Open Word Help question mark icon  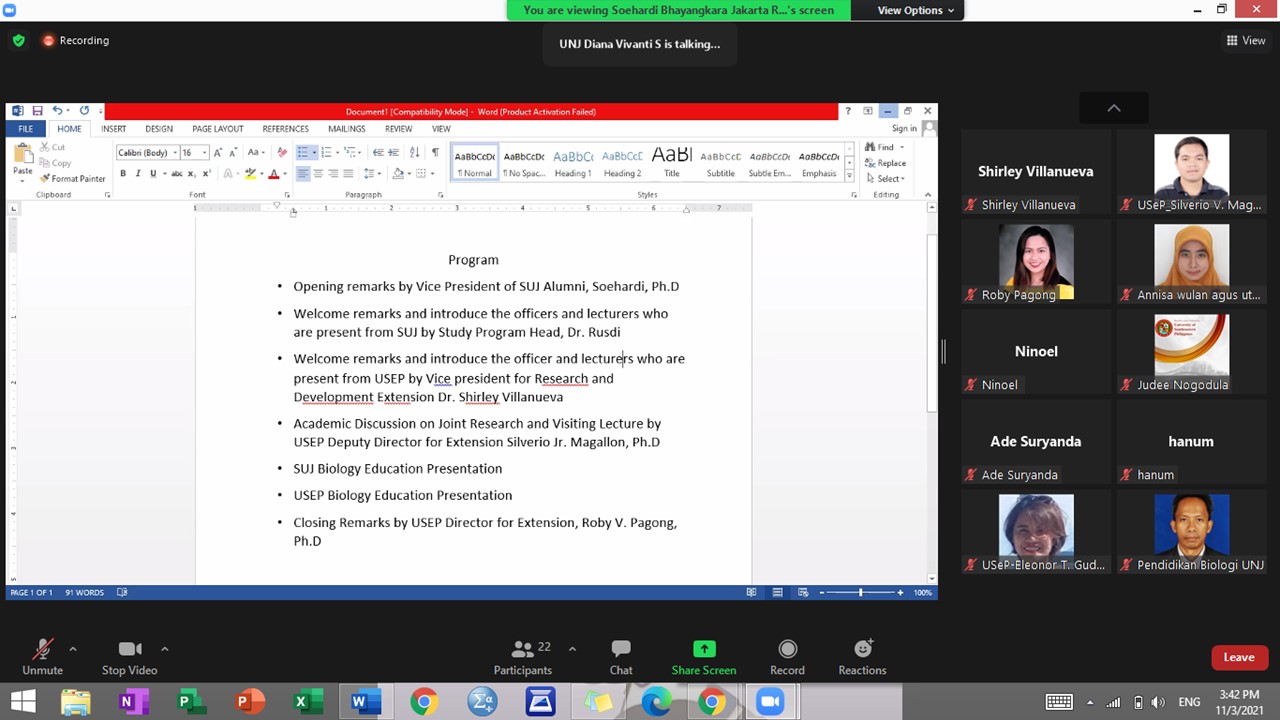tap(848, 111)
